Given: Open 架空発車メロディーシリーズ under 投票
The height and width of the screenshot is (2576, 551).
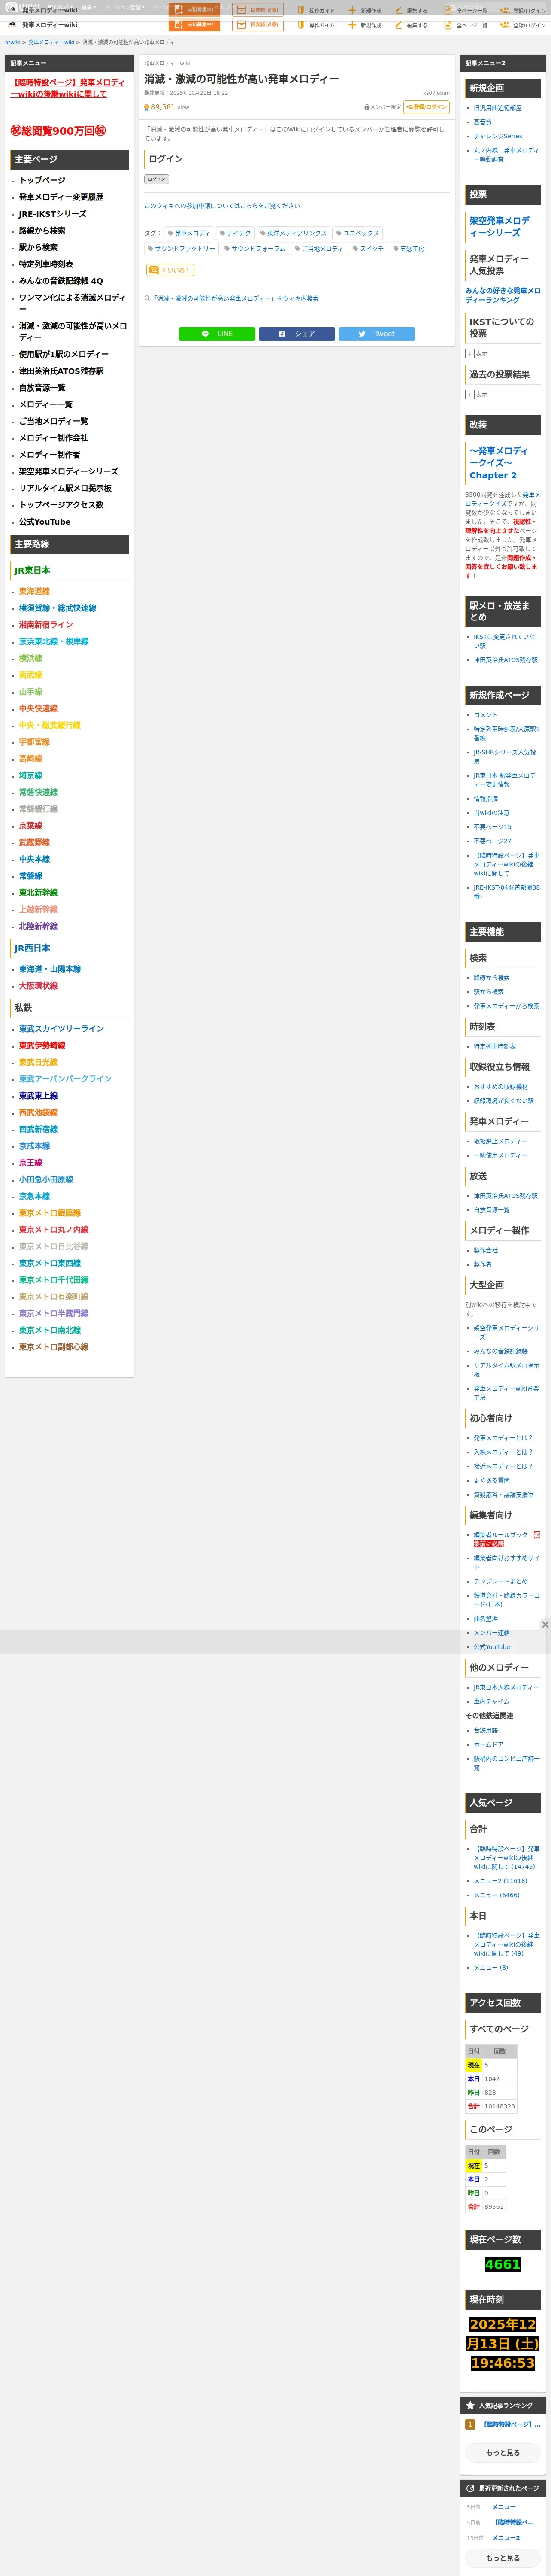Looking at the screenshot, I should pos(500,226).
